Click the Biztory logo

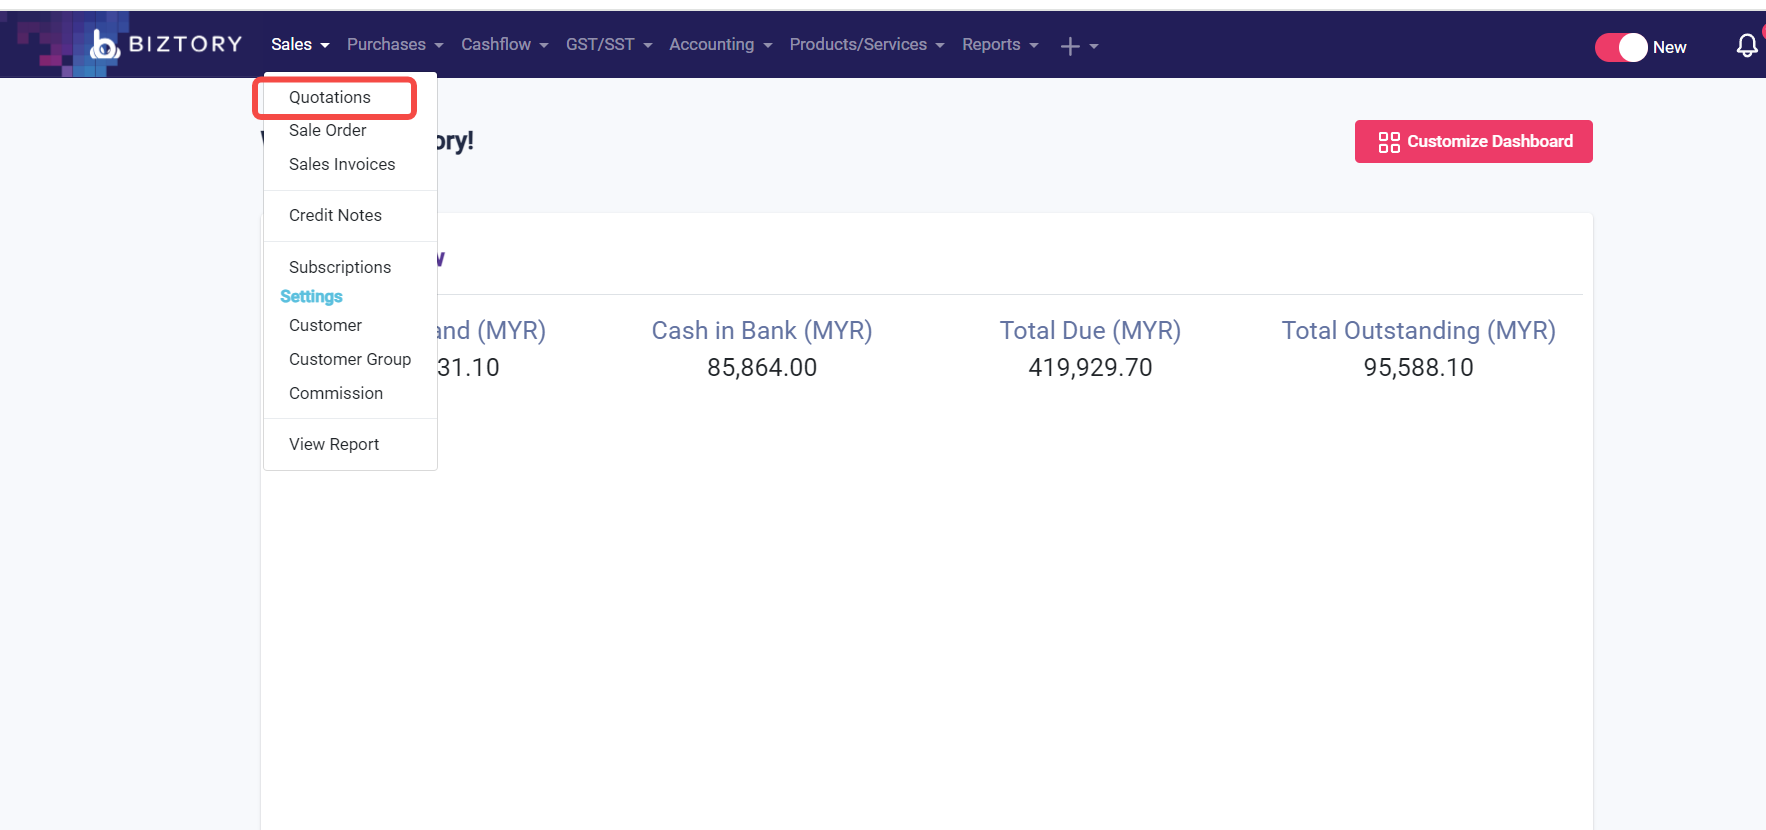(166, 44)
